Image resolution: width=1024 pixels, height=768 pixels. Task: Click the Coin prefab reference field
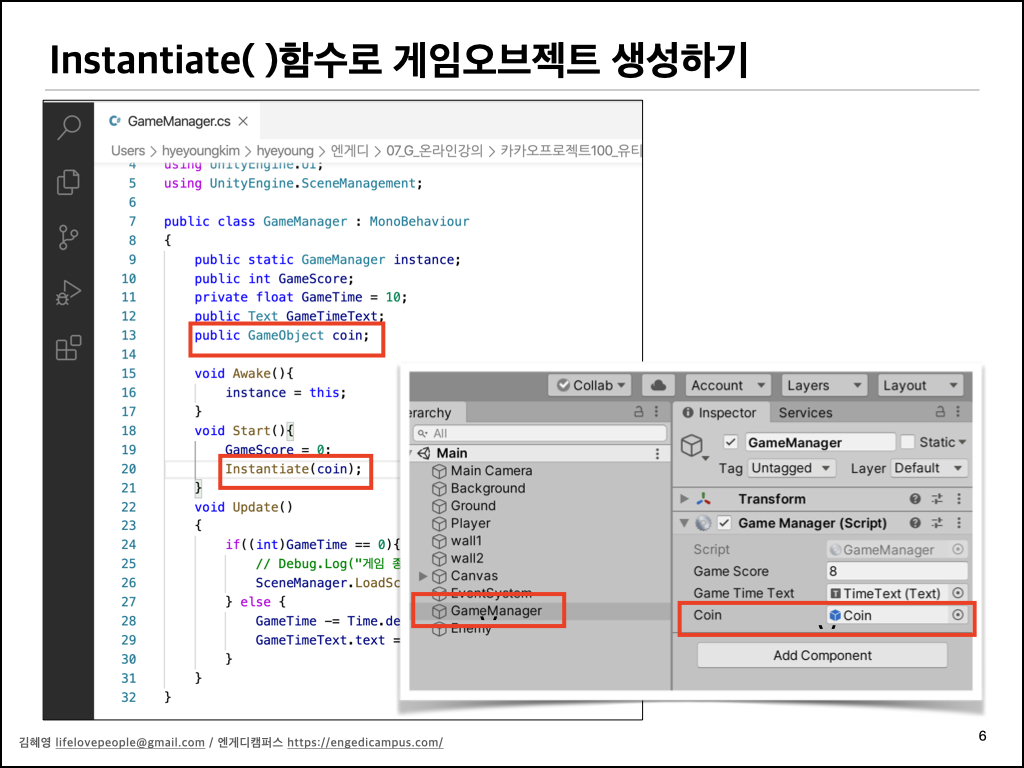click(886, 615)
